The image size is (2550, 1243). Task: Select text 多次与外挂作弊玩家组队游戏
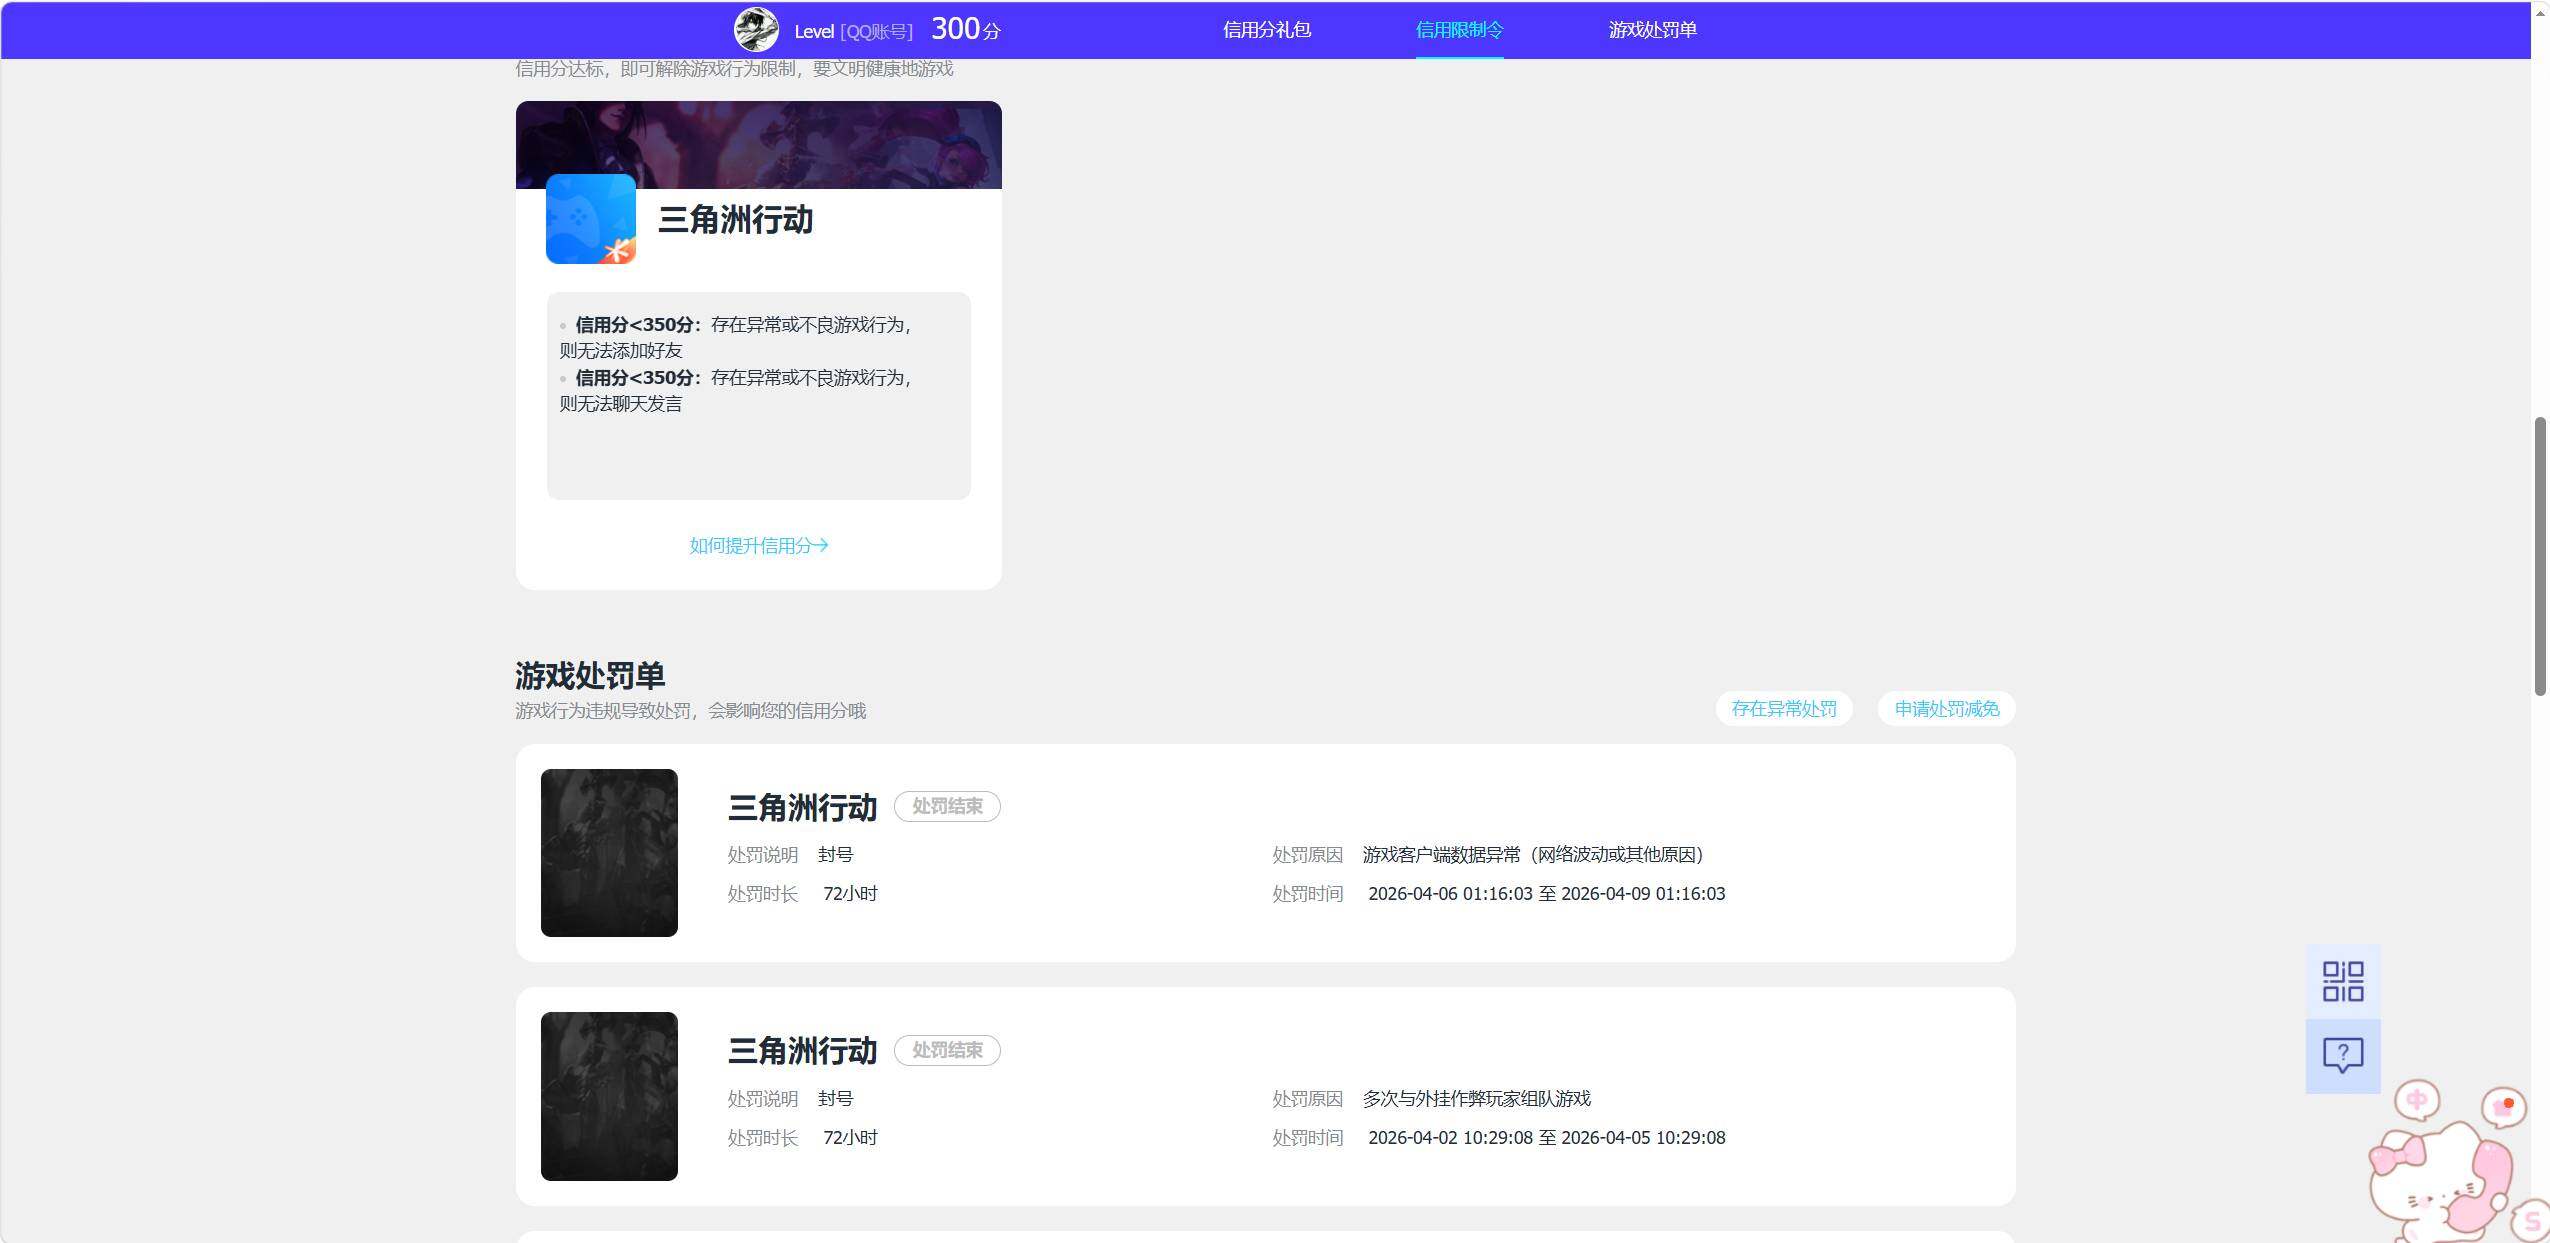coord(1476,1099)
